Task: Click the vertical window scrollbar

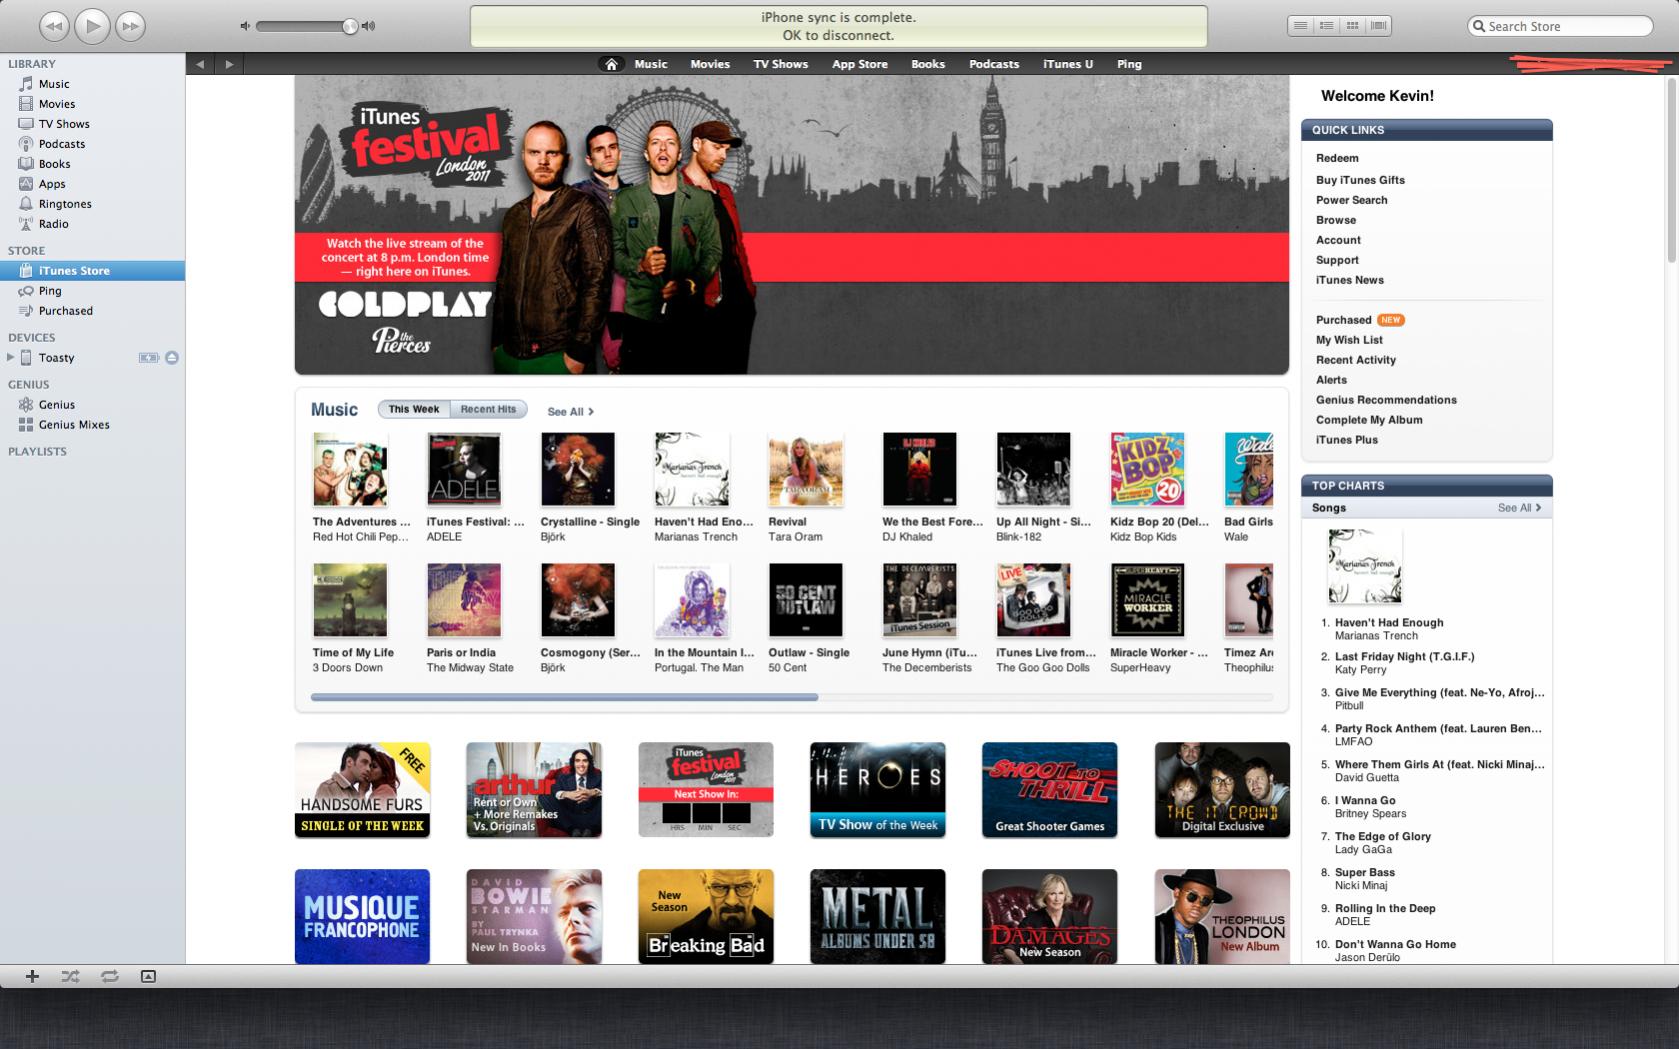Action: pyautogui.click(x=1670, y=170)
